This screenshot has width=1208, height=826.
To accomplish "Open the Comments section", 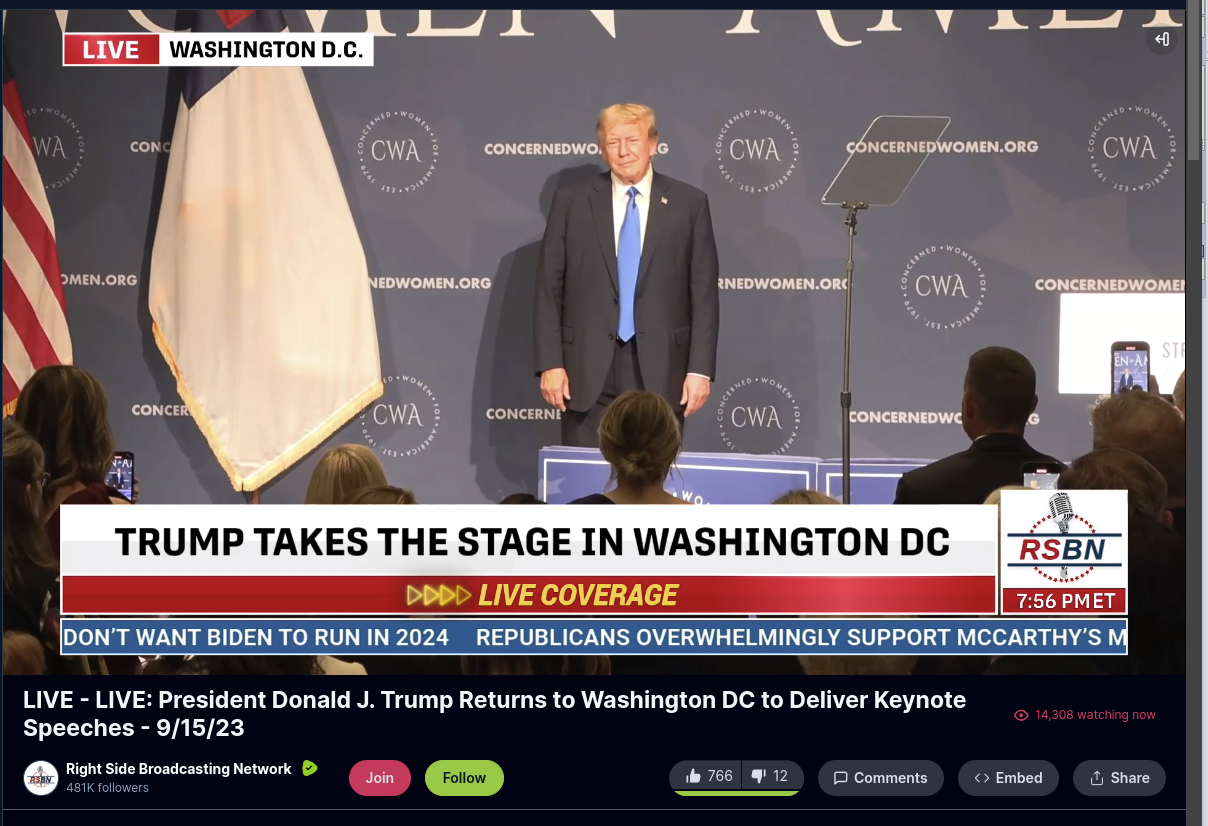I will coord(881,778).
